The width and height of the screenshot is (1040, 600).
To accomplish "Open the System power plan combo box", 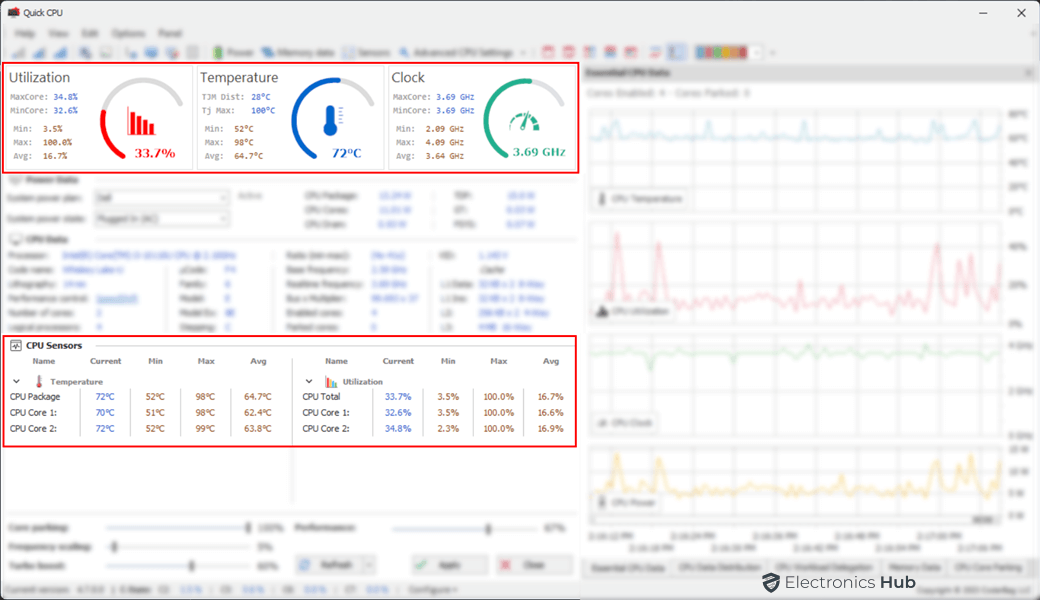I will (x=162, y=198).
